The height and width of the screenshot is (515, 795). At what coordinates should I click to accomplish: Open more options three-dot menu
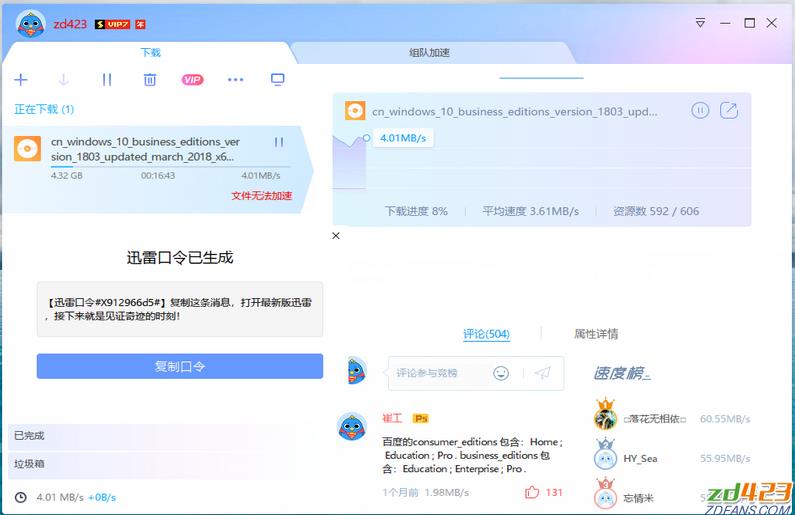(x=235, y=80)
